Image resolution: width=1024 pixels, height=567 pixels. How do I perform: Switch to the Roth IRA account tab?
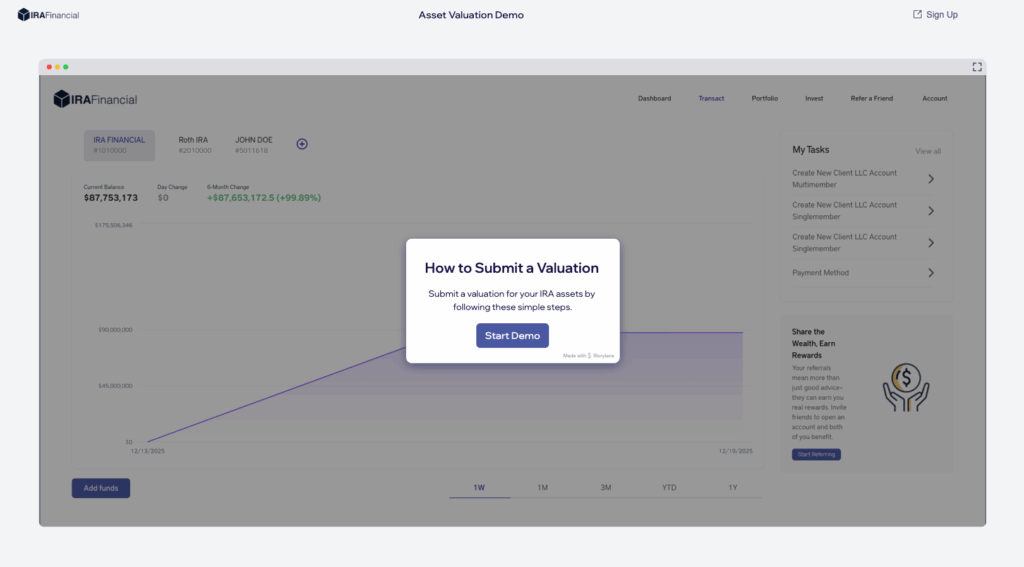tap(195, 145)
